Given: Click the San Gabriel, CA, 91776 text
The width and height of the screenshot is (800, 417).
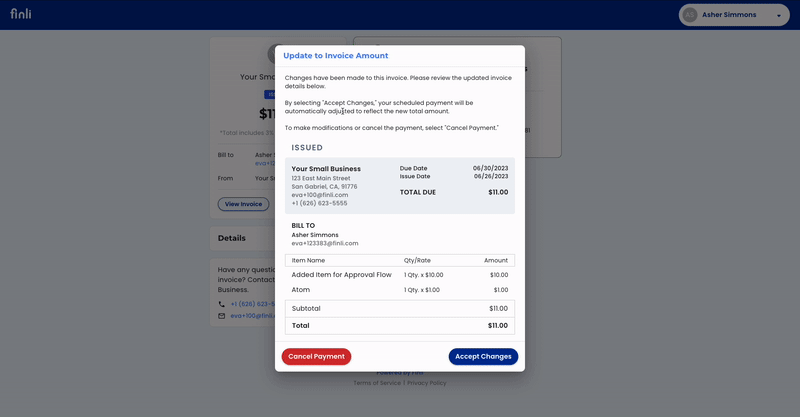Looking at the screenshot, I should pos(324,186).
